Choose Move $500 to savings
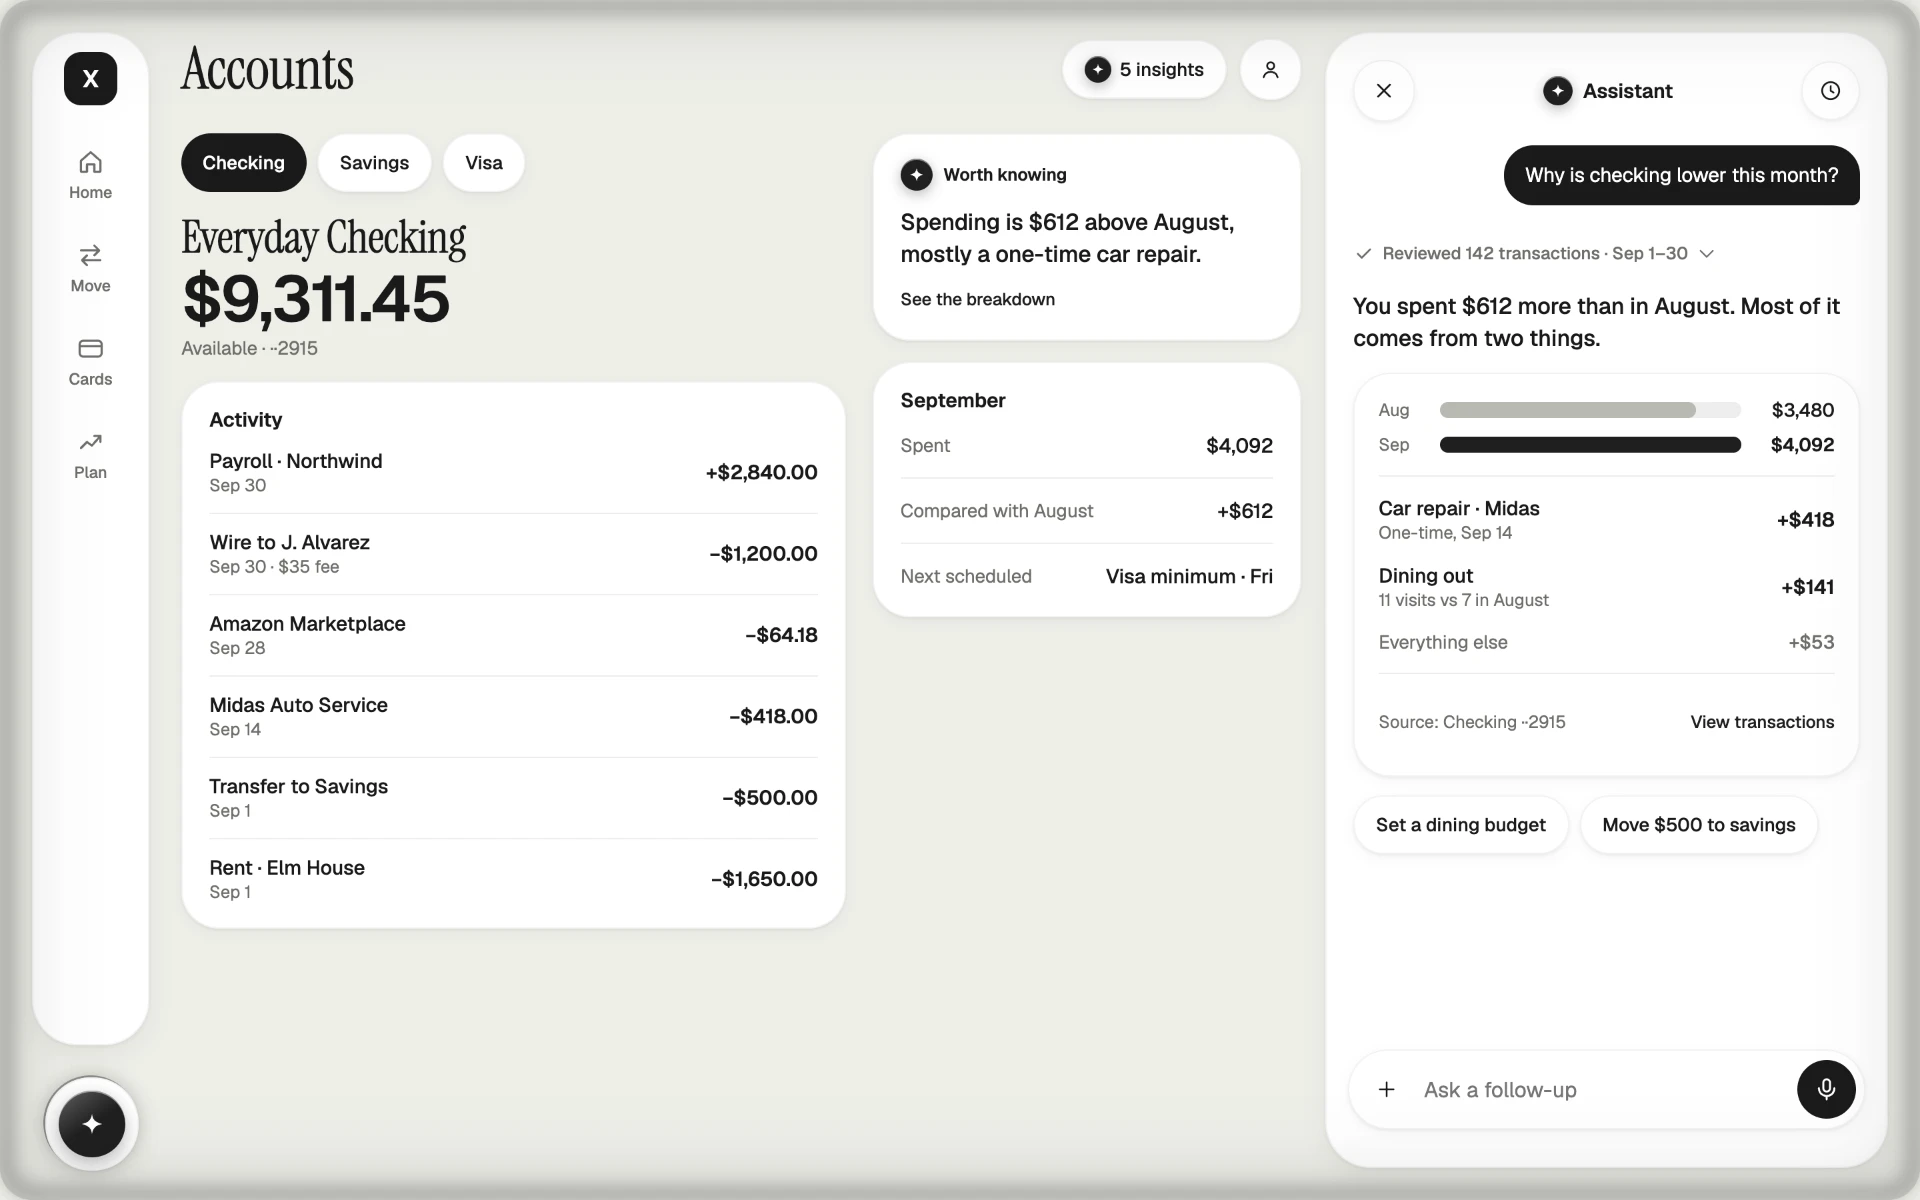Viewport: 1920px width, 1200px height. tap(1698, 825)
